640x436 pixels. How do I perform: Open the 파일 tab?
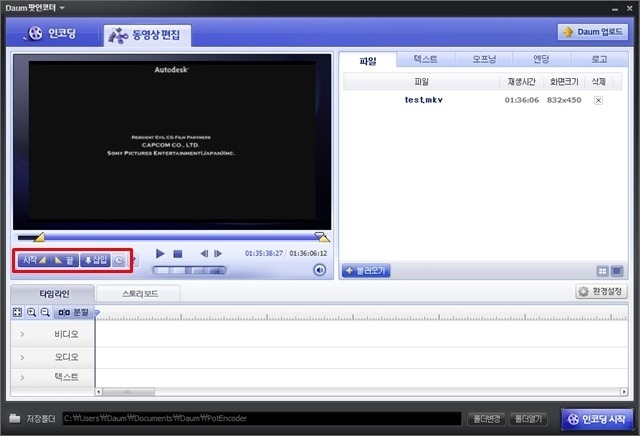367,61
